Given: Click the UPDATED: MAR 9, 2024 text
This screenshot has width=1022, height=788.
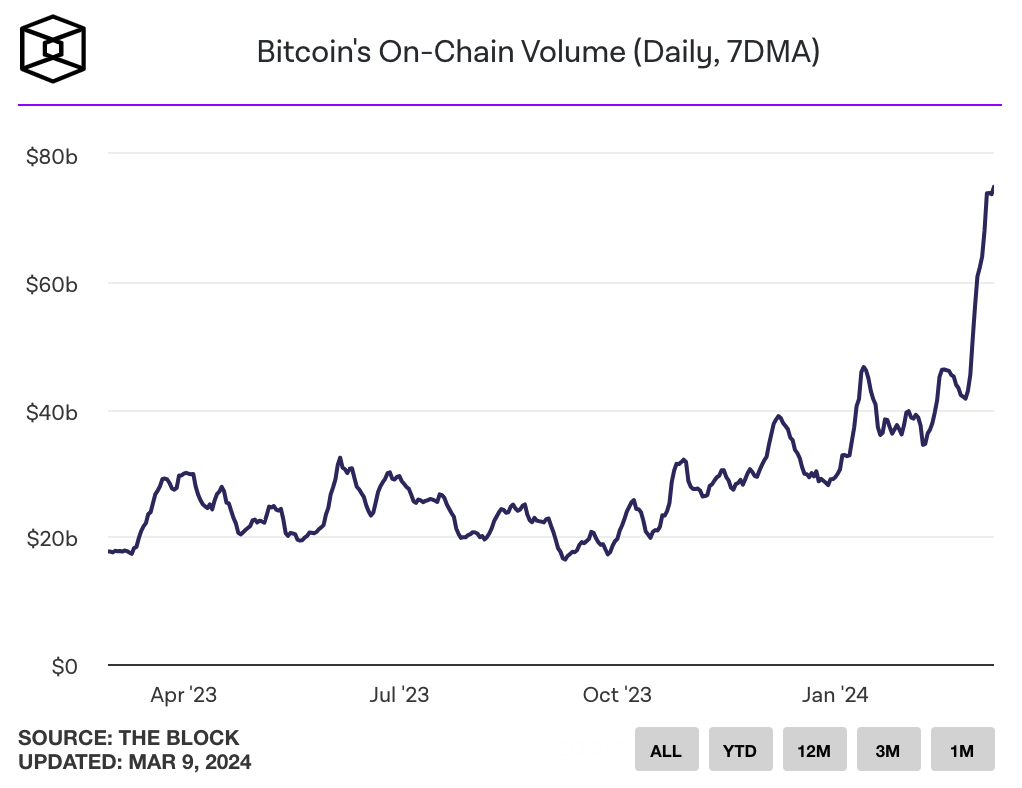Looking at the screenshot, I should tap(135, 762).
